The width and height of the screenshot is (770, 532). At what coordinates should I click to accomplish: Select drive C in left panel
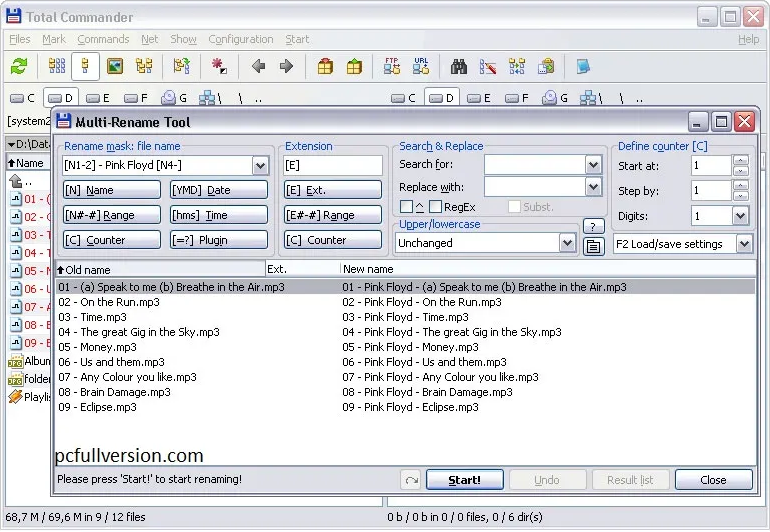[23, 98]
